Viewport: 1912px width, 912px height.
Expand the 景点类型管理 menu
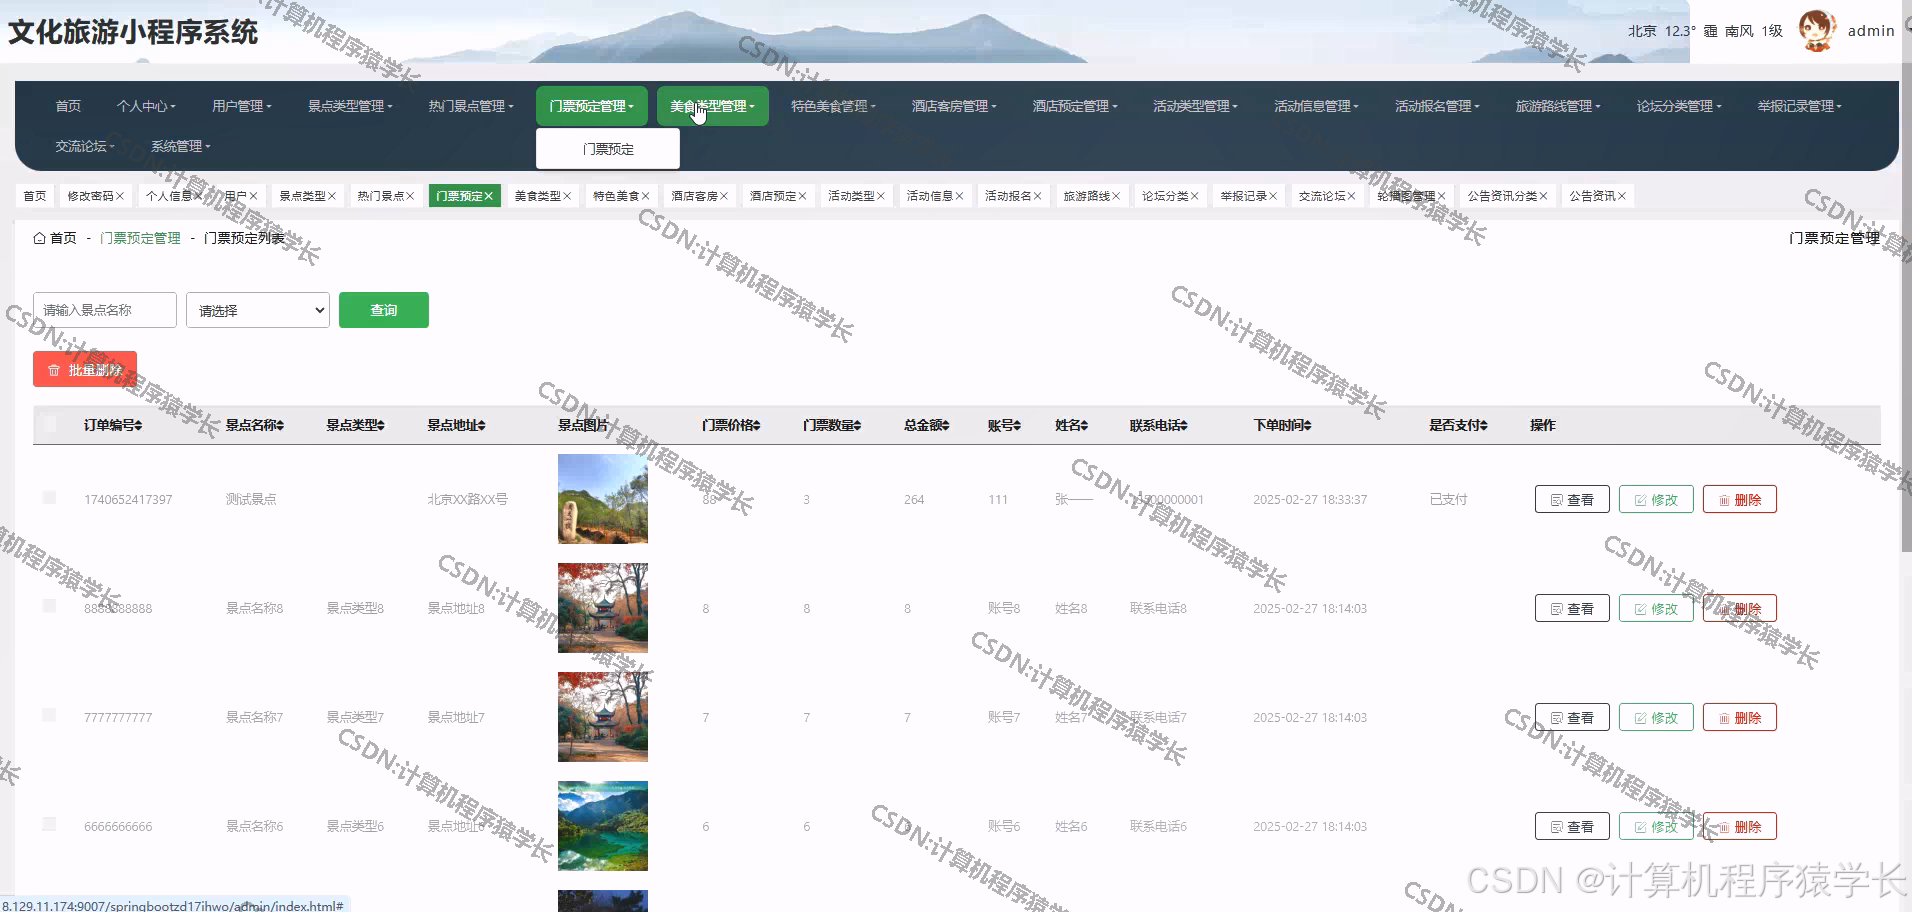click(x=350, y=106)
